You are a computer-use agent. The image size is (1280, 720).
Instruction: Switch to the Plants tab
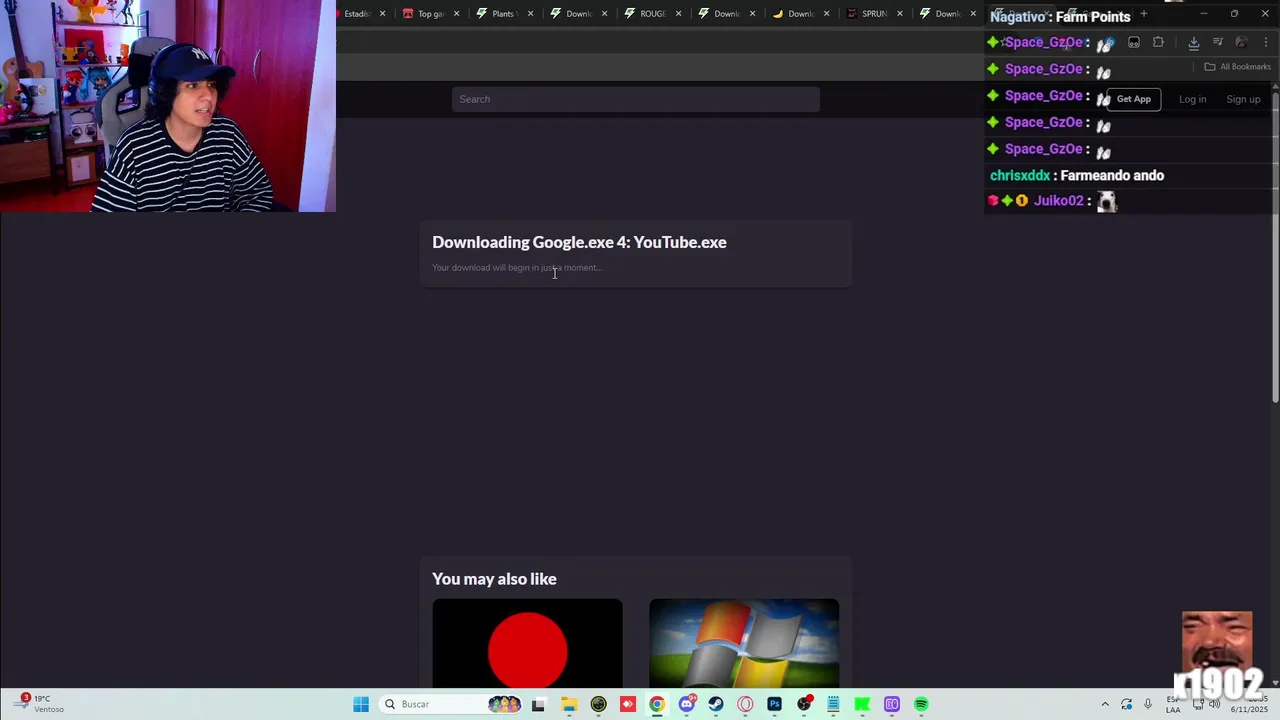(x=503, y=14)
